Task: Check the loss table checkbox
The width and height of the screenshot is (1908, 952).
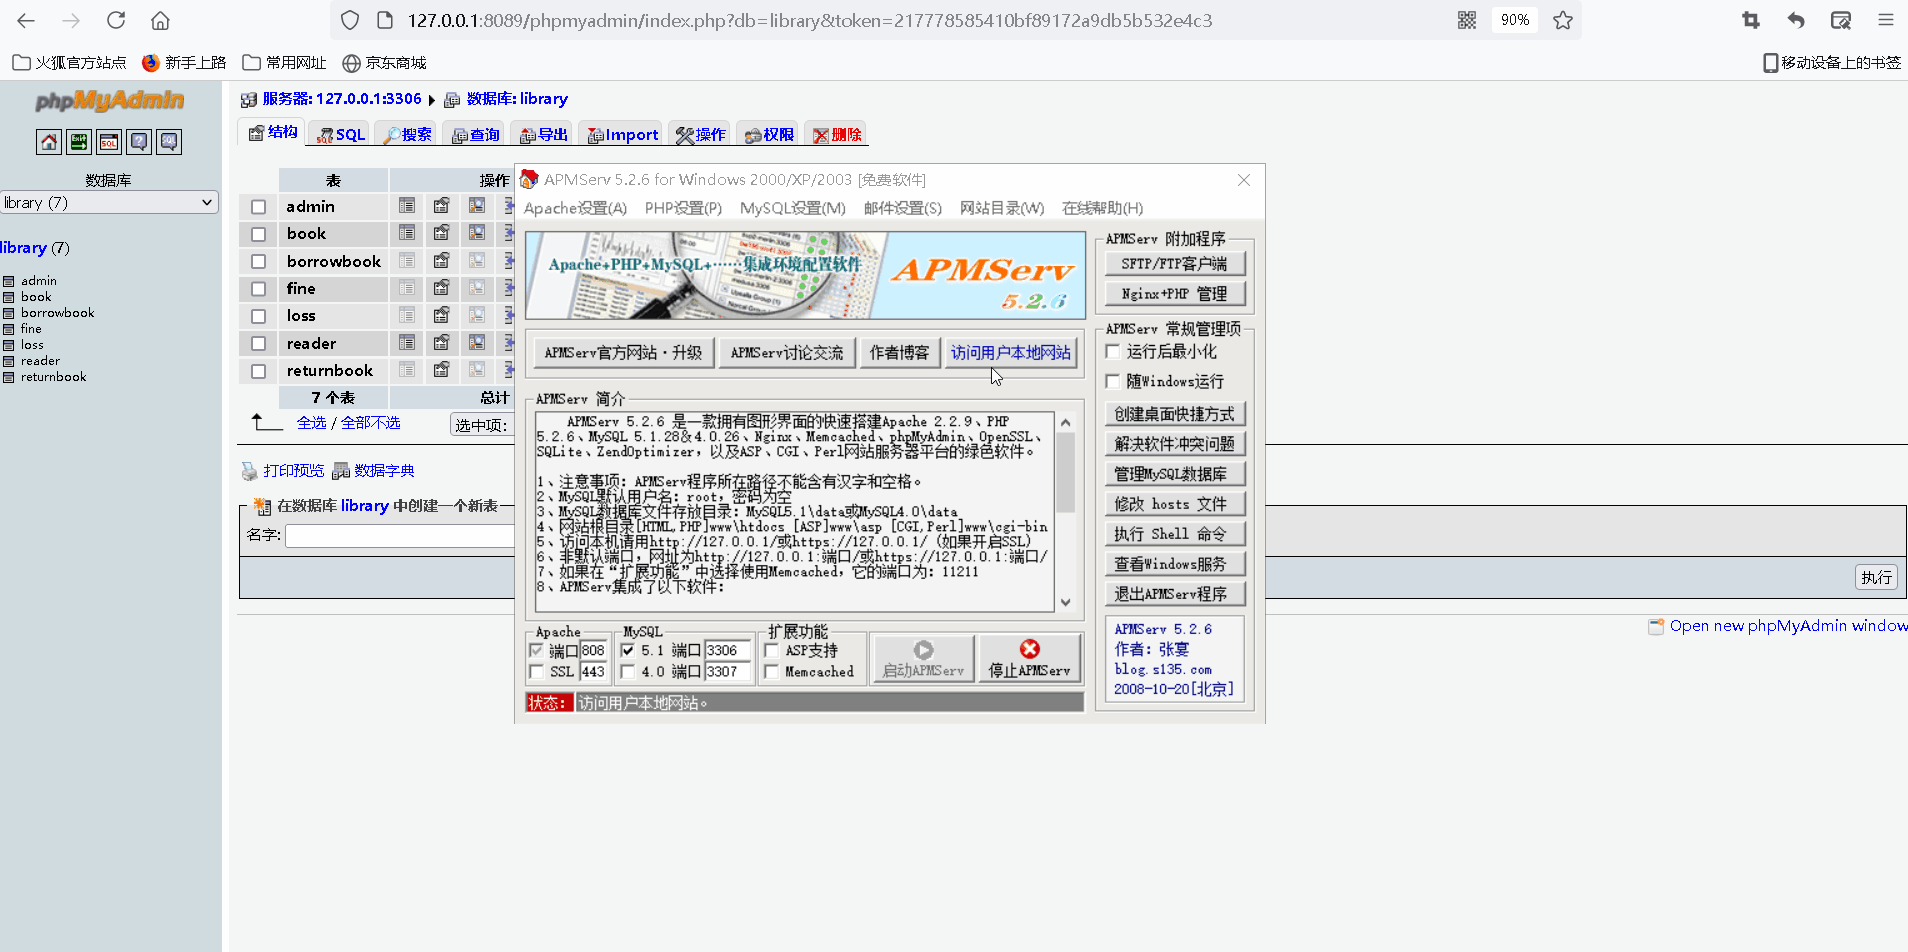Action: (259, 316)
